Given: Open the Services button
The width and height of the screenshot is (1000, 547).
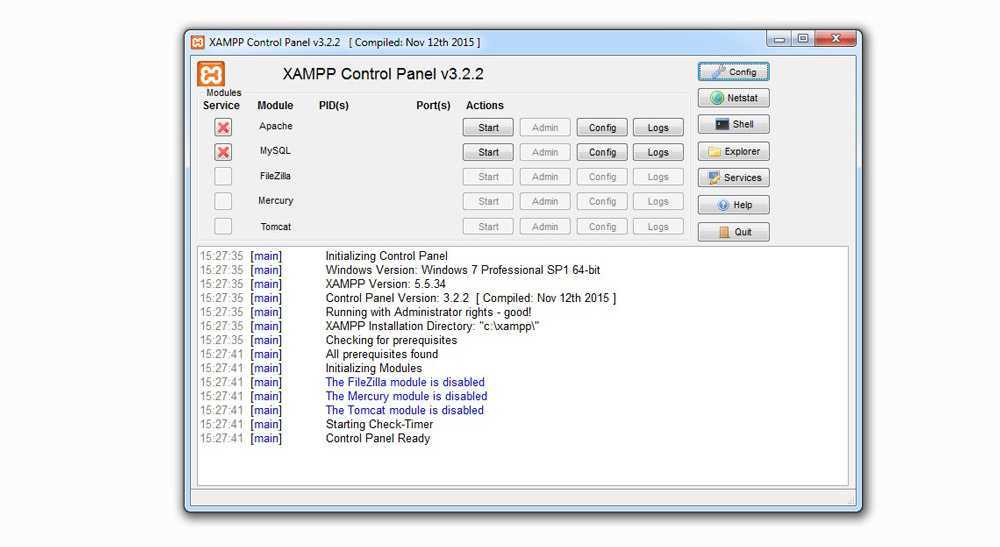Looking at the screenshot, I should [733, 178].
